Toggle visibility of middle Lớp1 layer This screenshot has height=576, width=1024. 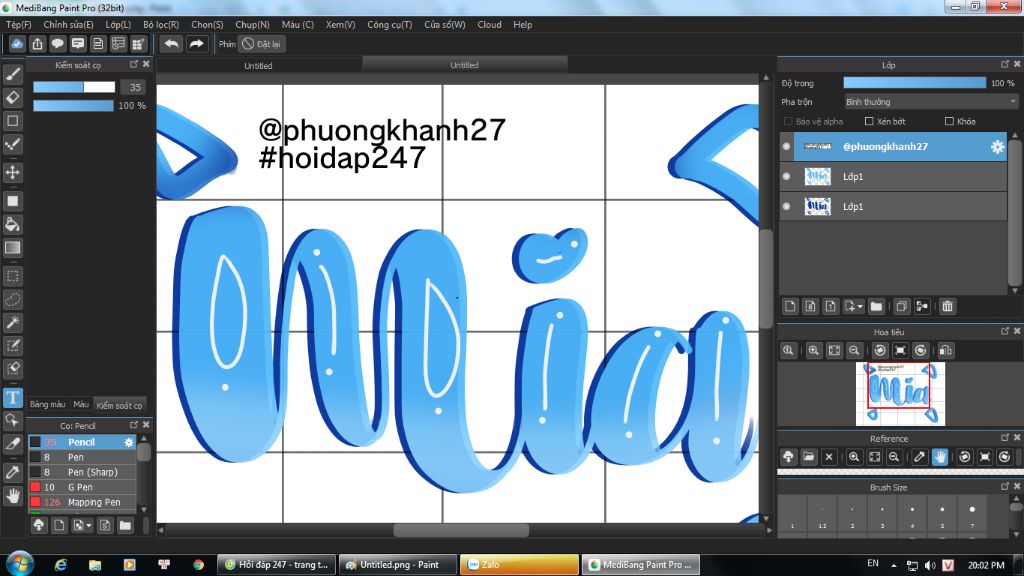coord(786,176)
